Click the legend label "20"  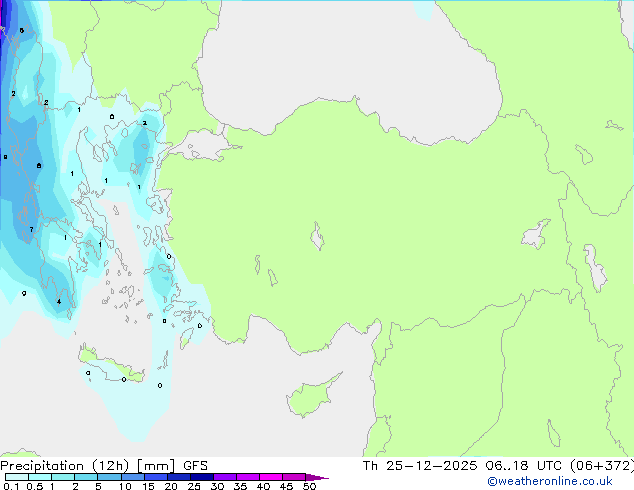pos(171,486)
